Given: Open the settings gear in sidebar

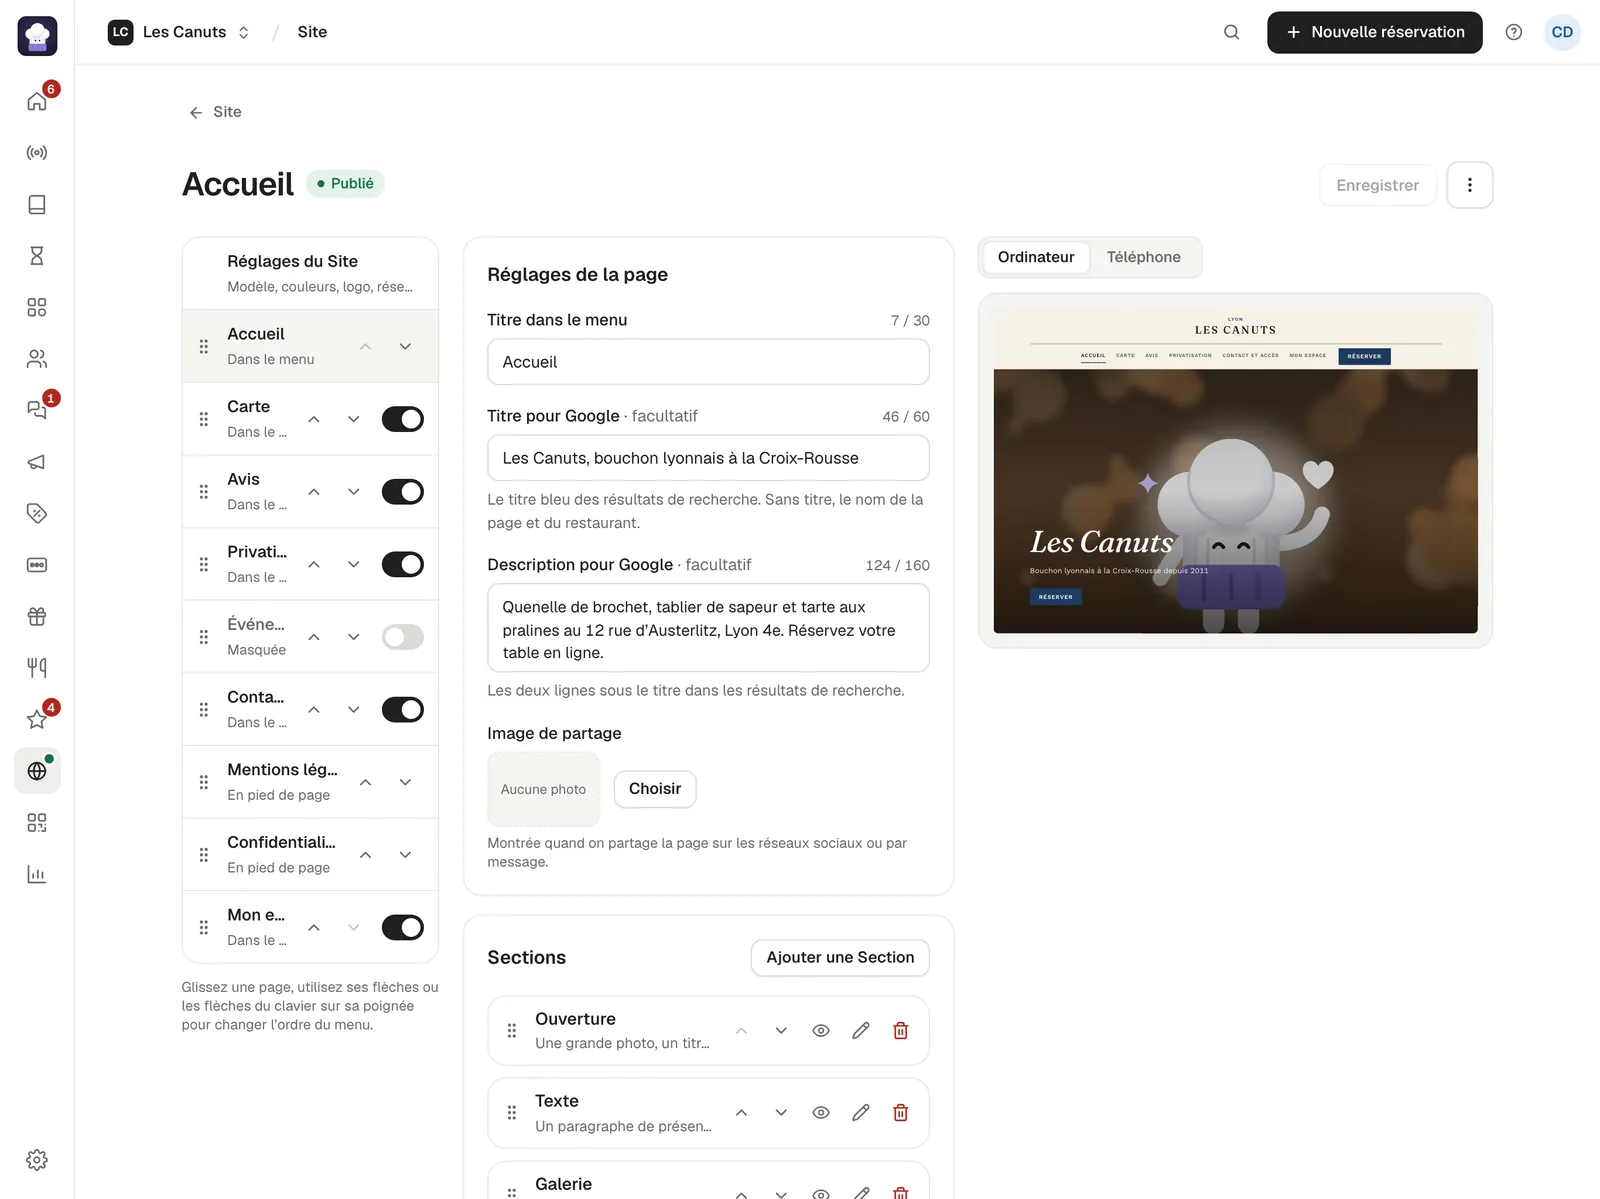Looking at the screenshot, I should tap(37, 1160).
